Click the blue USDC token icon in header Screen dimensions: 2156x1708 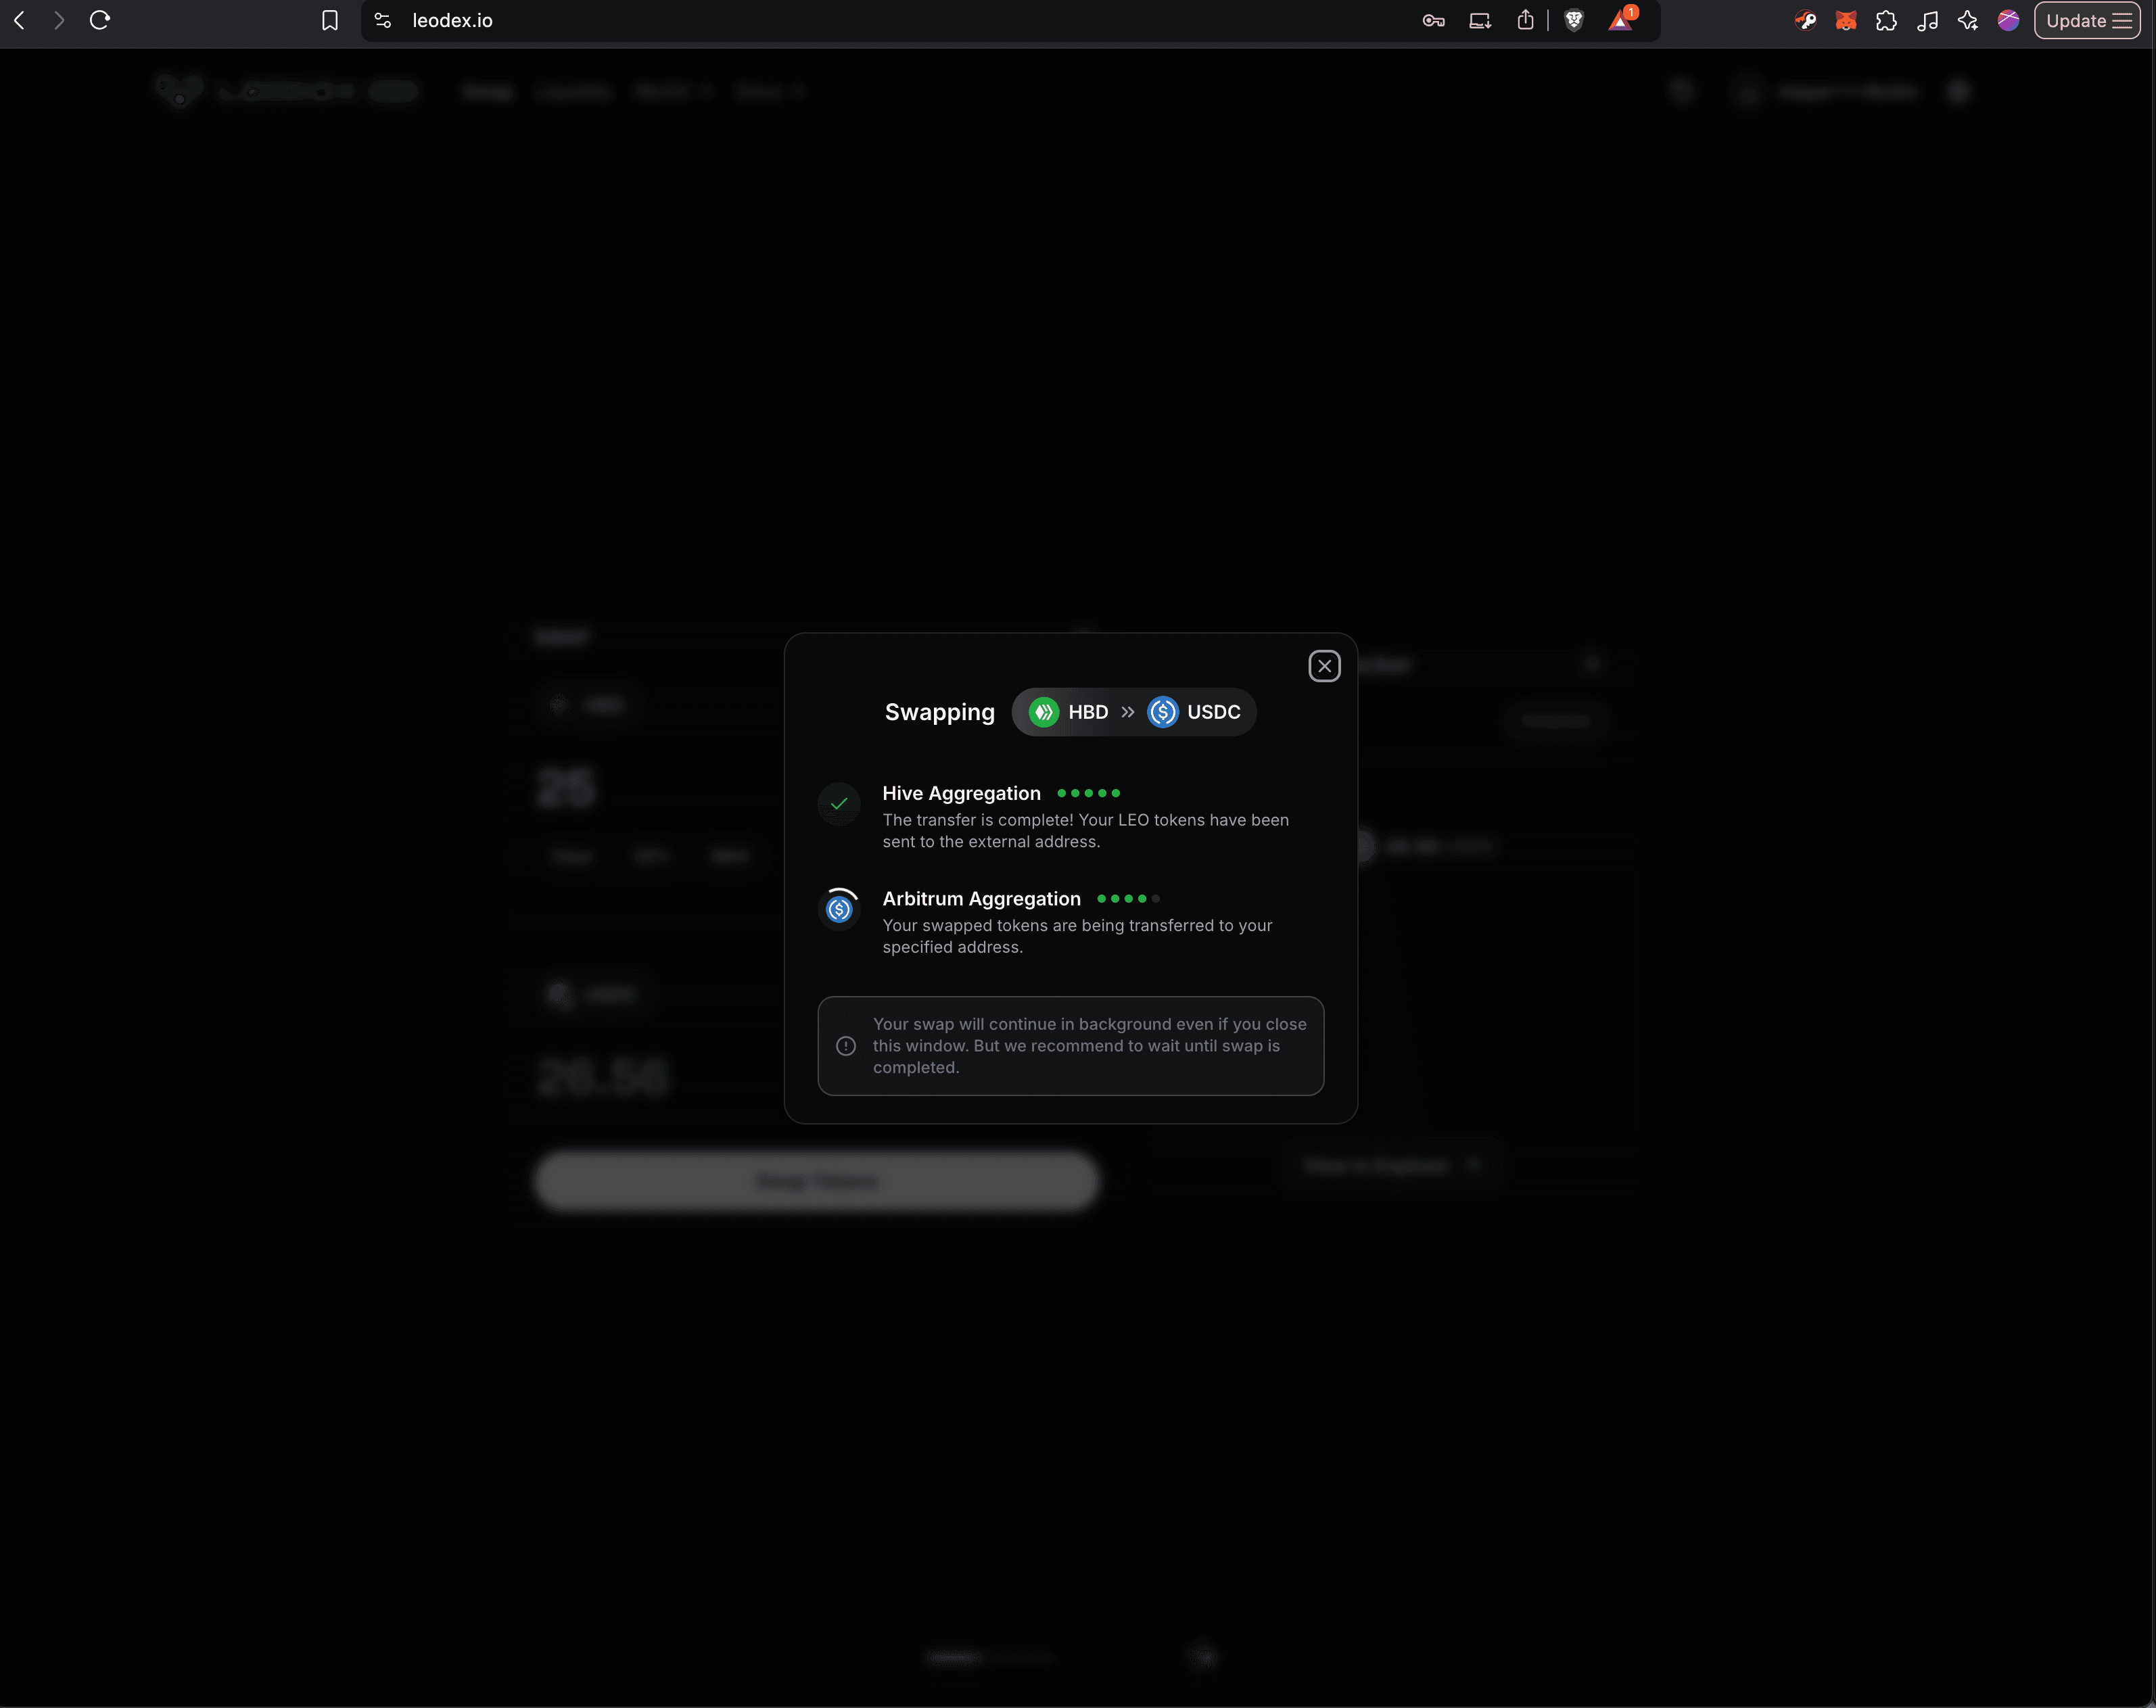pyautogui.click(x=1162, y=712)
